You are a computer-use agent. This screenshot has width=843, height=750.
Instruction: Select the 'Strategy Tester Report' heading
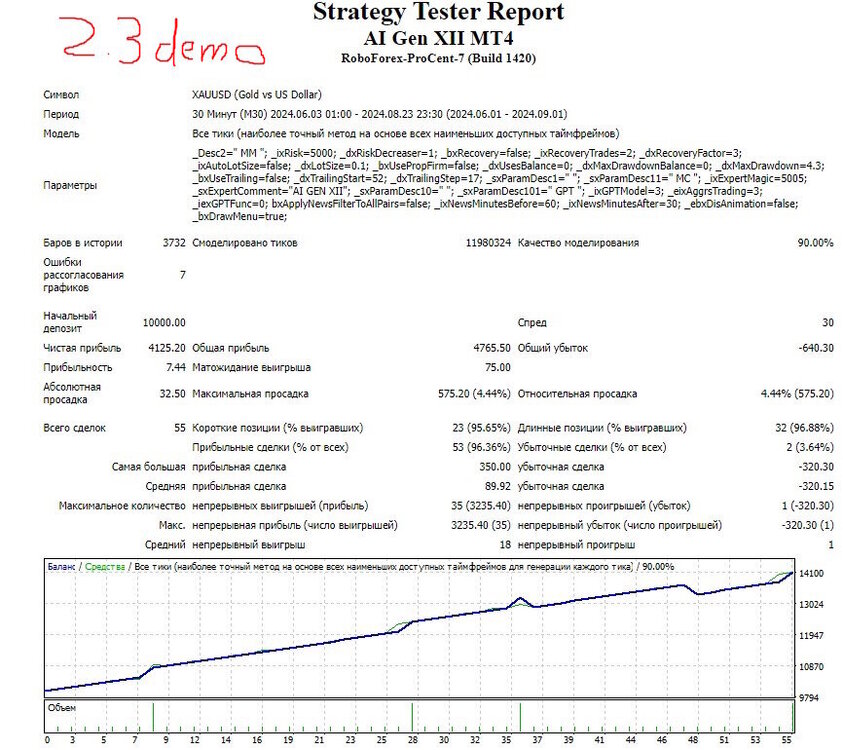tap(438, 12)
